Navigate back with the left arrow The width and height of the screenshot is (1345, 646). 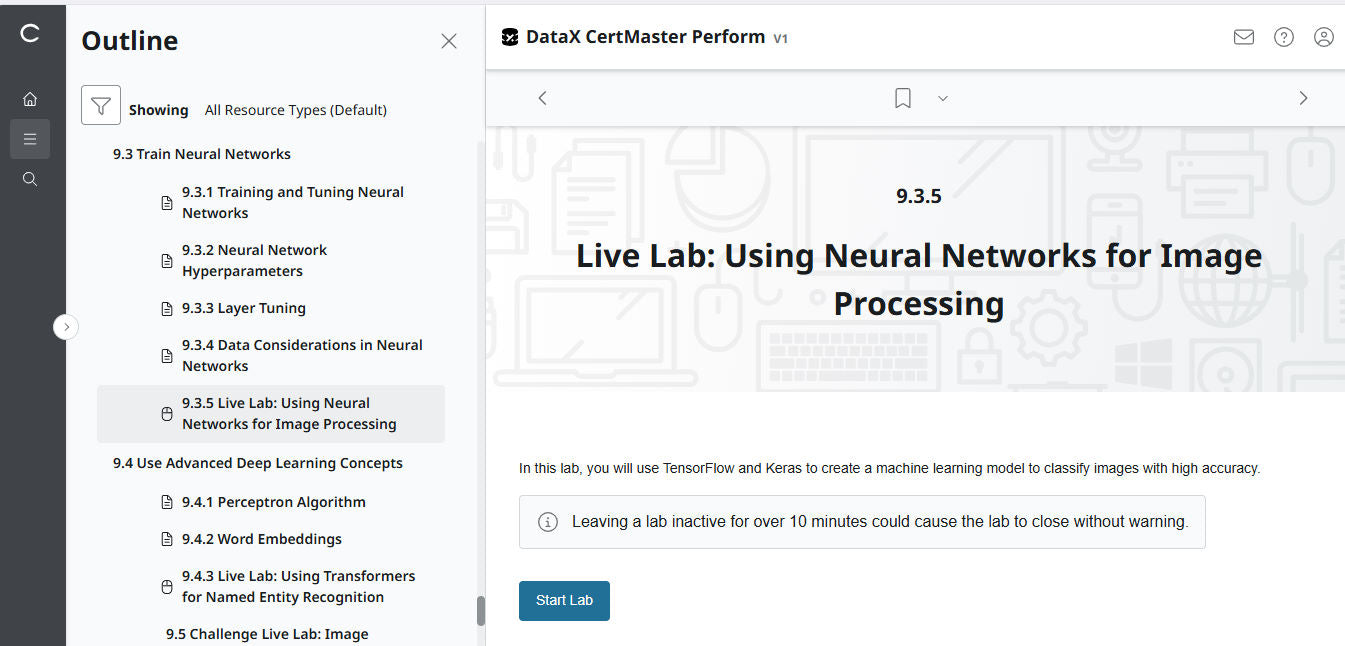(542, 97)
